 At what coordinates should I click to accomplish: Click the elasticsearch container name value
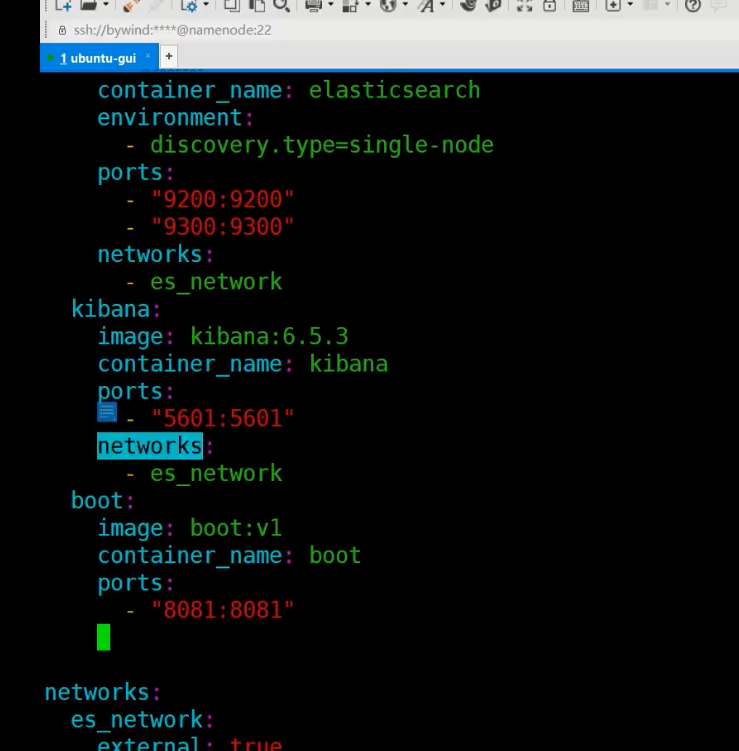pyautogui.click(x=394, y=91)
